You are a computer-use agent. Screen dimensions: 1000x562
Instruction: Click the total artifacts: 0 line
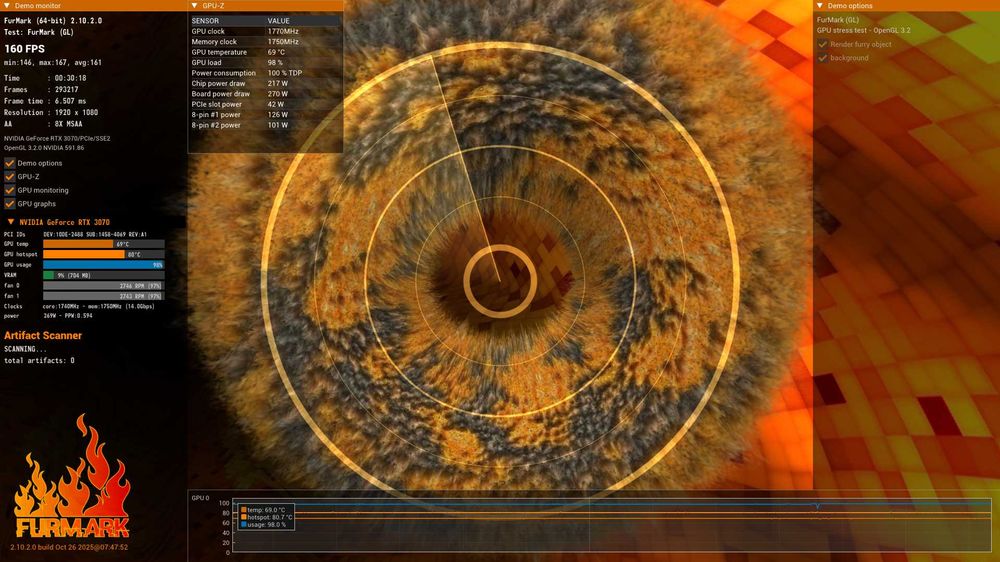[x=39, y=360]
